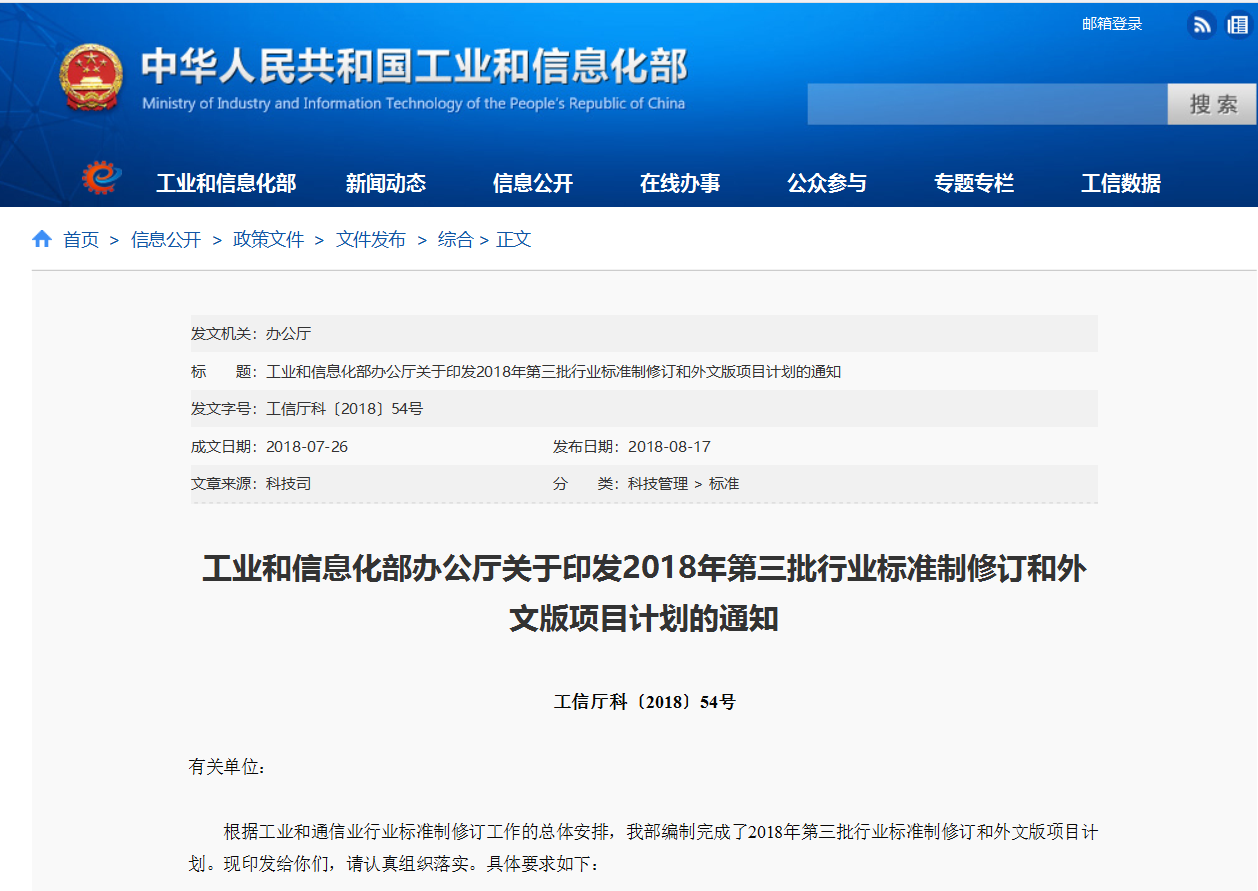Click the home icon in breadcrumb
This screenshot has width=1258, height=891.
[x=42, y=239]
